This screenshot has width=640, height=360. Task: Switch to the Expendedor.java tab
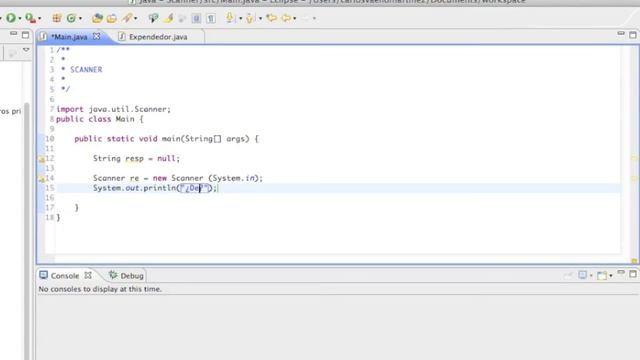(158, 37)
